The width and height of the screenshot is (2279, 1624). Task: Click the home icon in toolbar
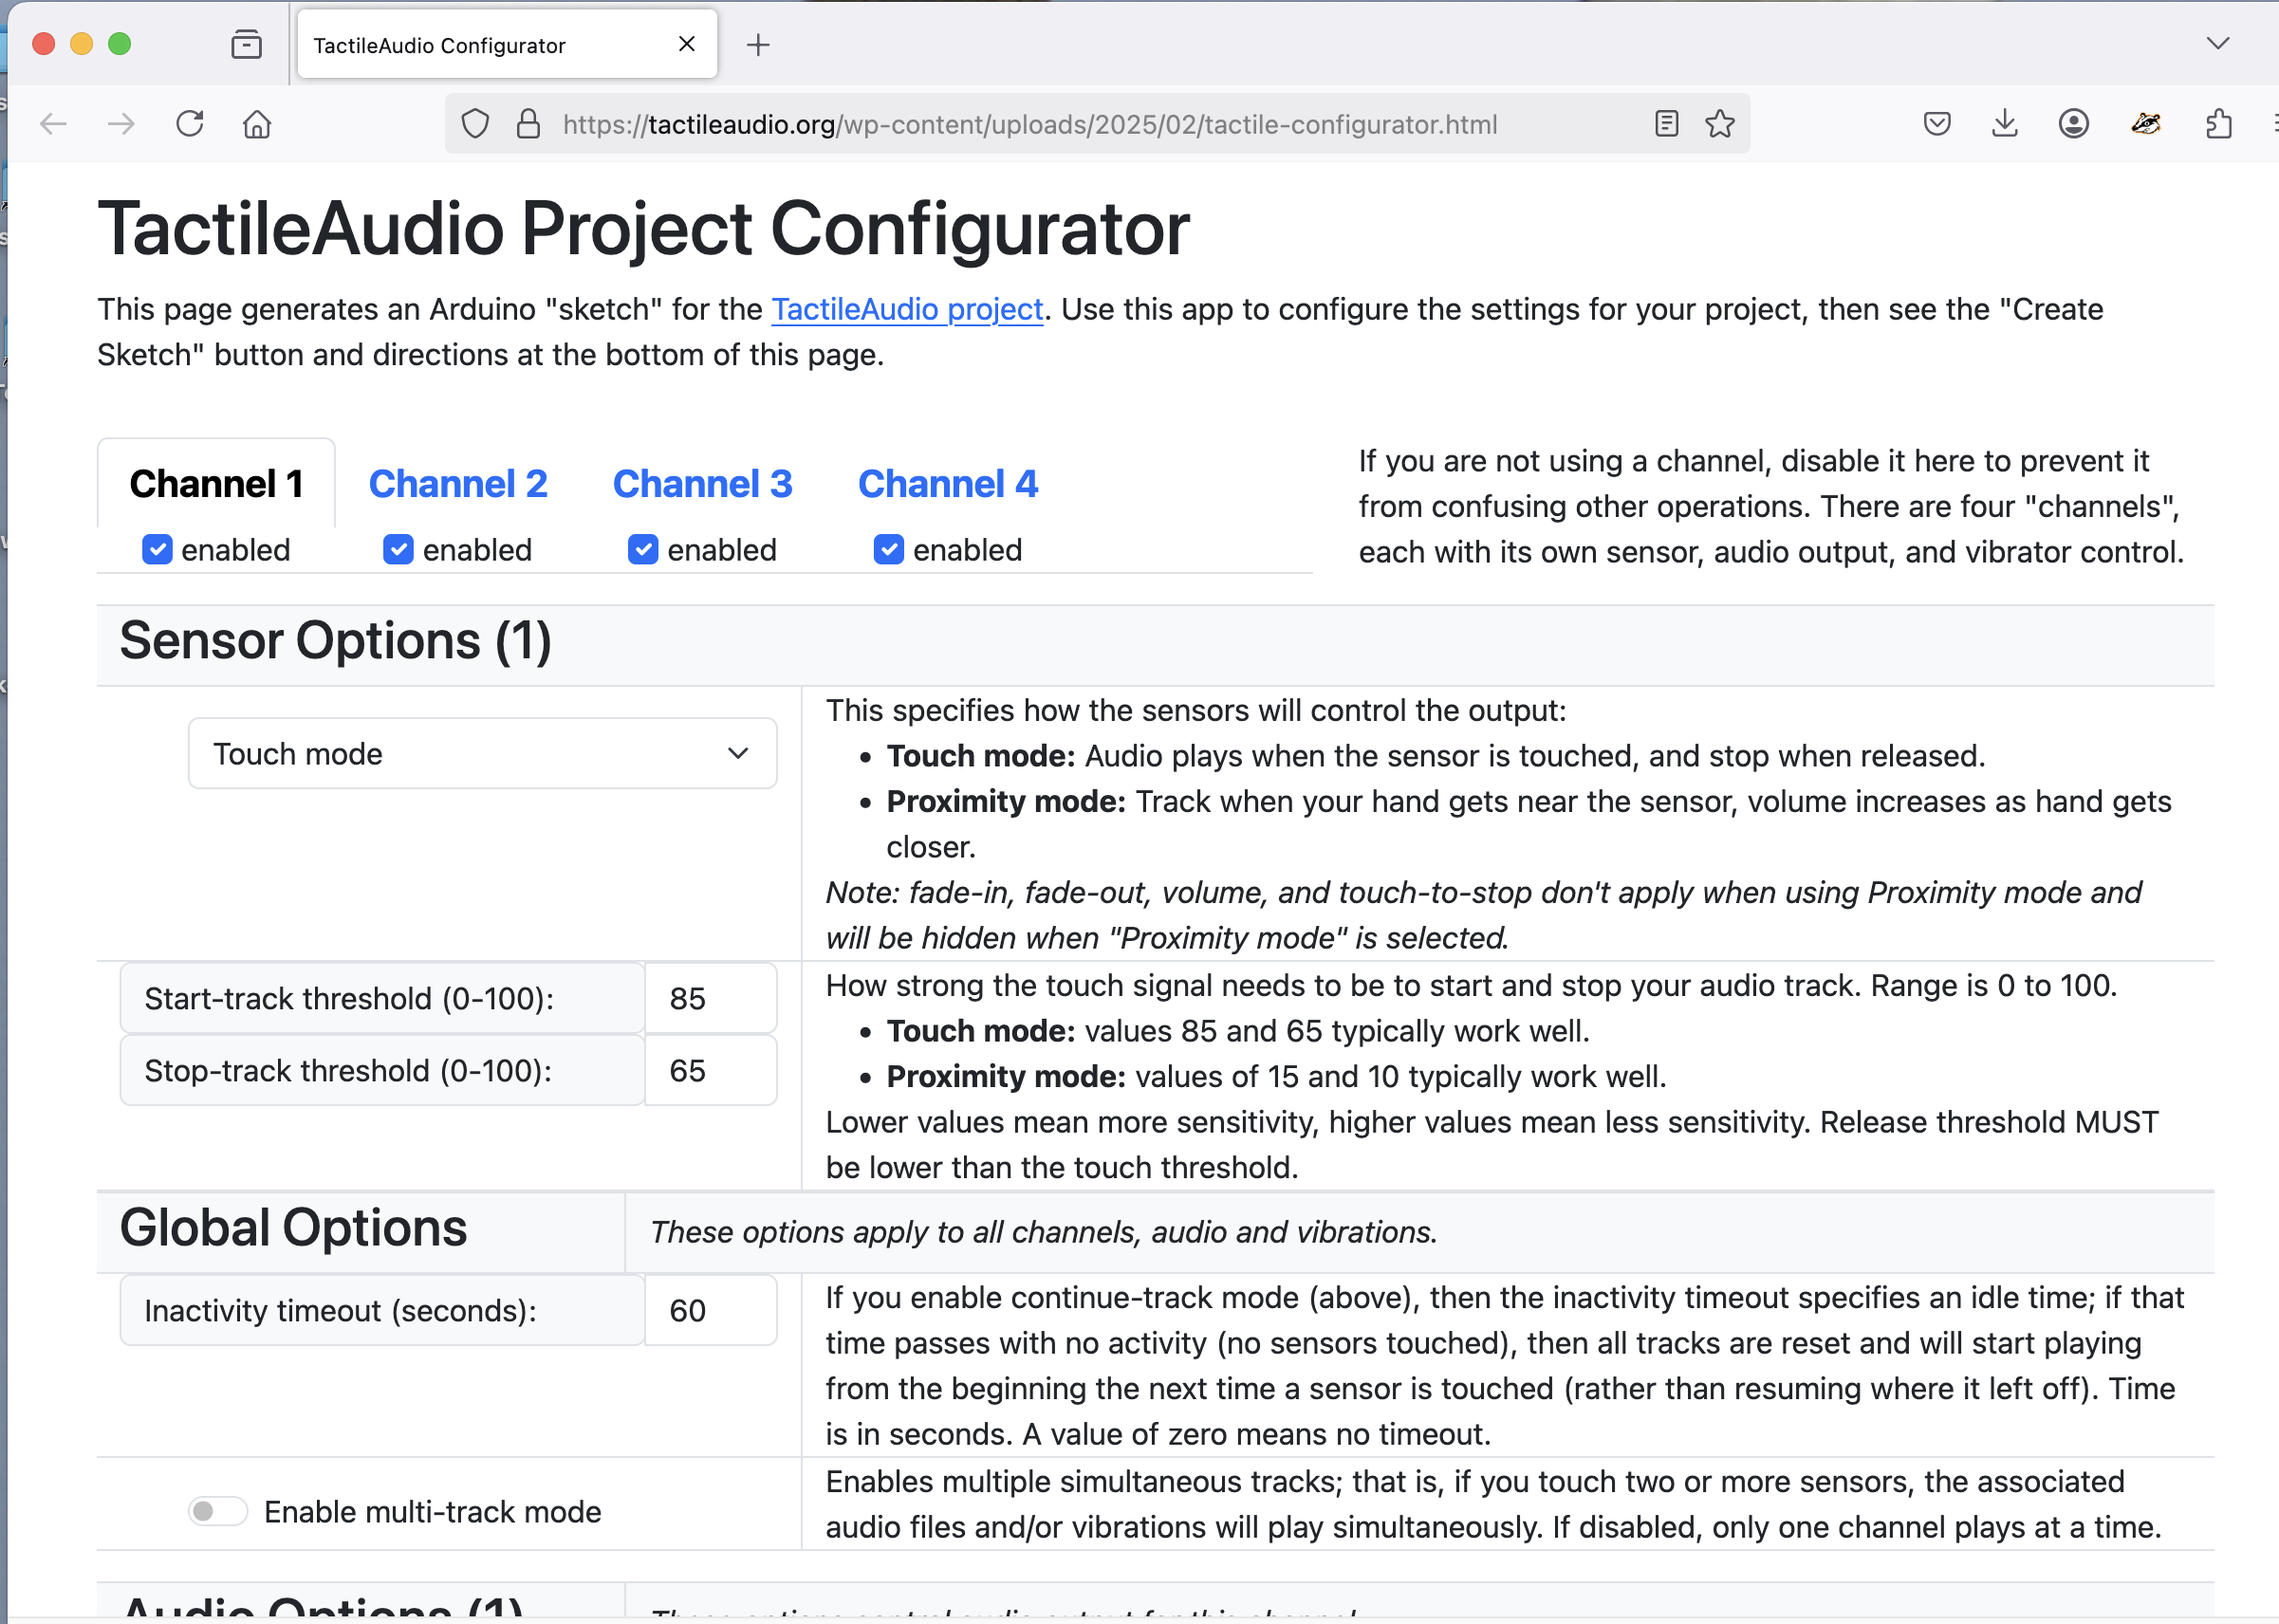(x=257, y=124)
